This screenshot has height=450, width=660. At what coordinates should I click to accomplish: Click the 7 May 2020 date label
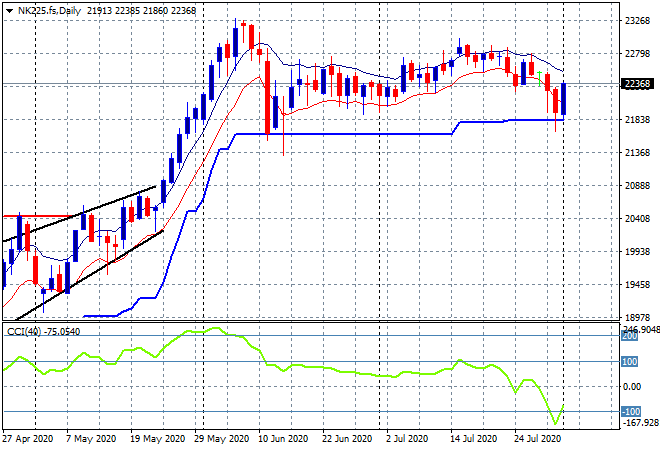coord(91,439)
